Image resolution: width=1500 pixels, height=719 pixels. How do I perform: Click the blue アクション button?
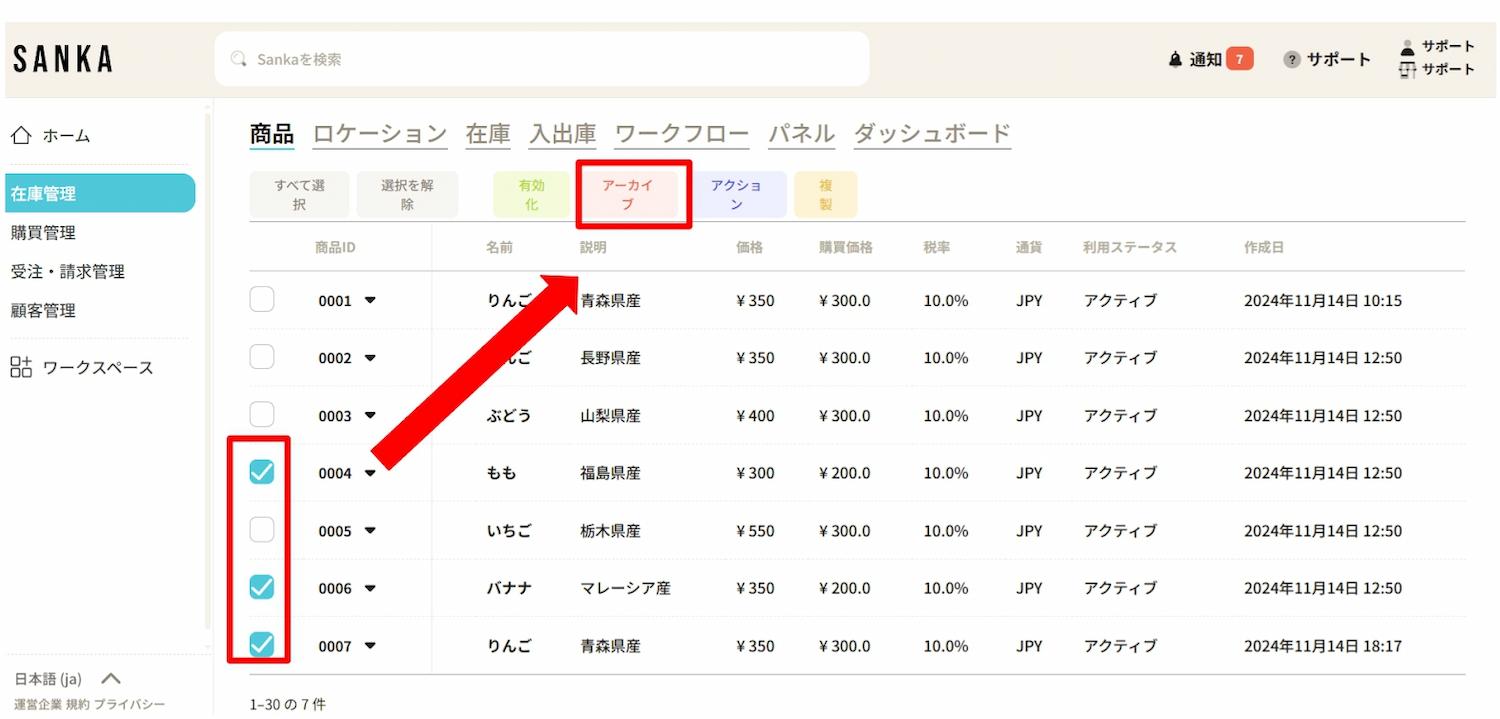pyautogui.click(x=736, y=195)
